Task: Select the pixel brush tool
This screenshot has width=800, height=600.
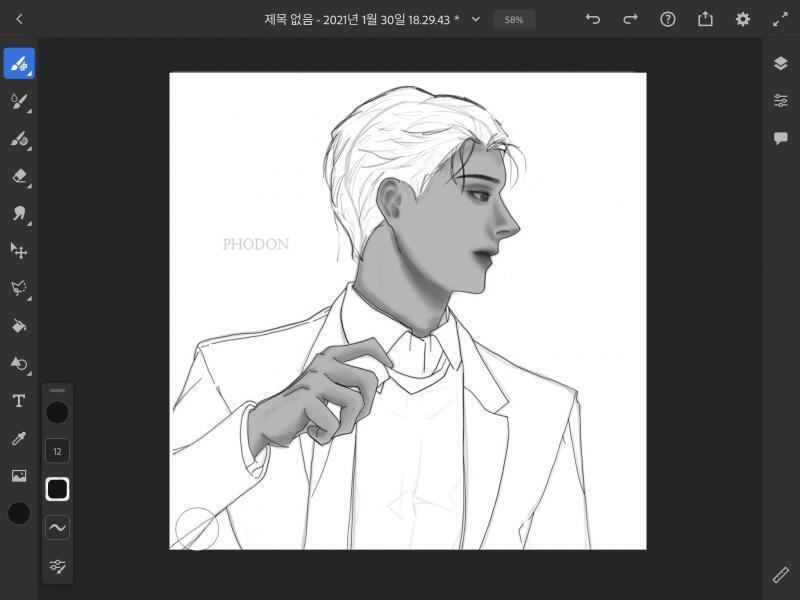Action: click(19, 64)
